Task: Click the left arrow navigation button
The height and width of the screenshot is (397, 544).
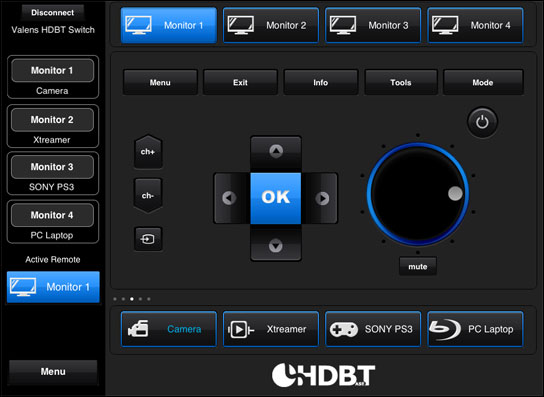Action: [229, 198]
